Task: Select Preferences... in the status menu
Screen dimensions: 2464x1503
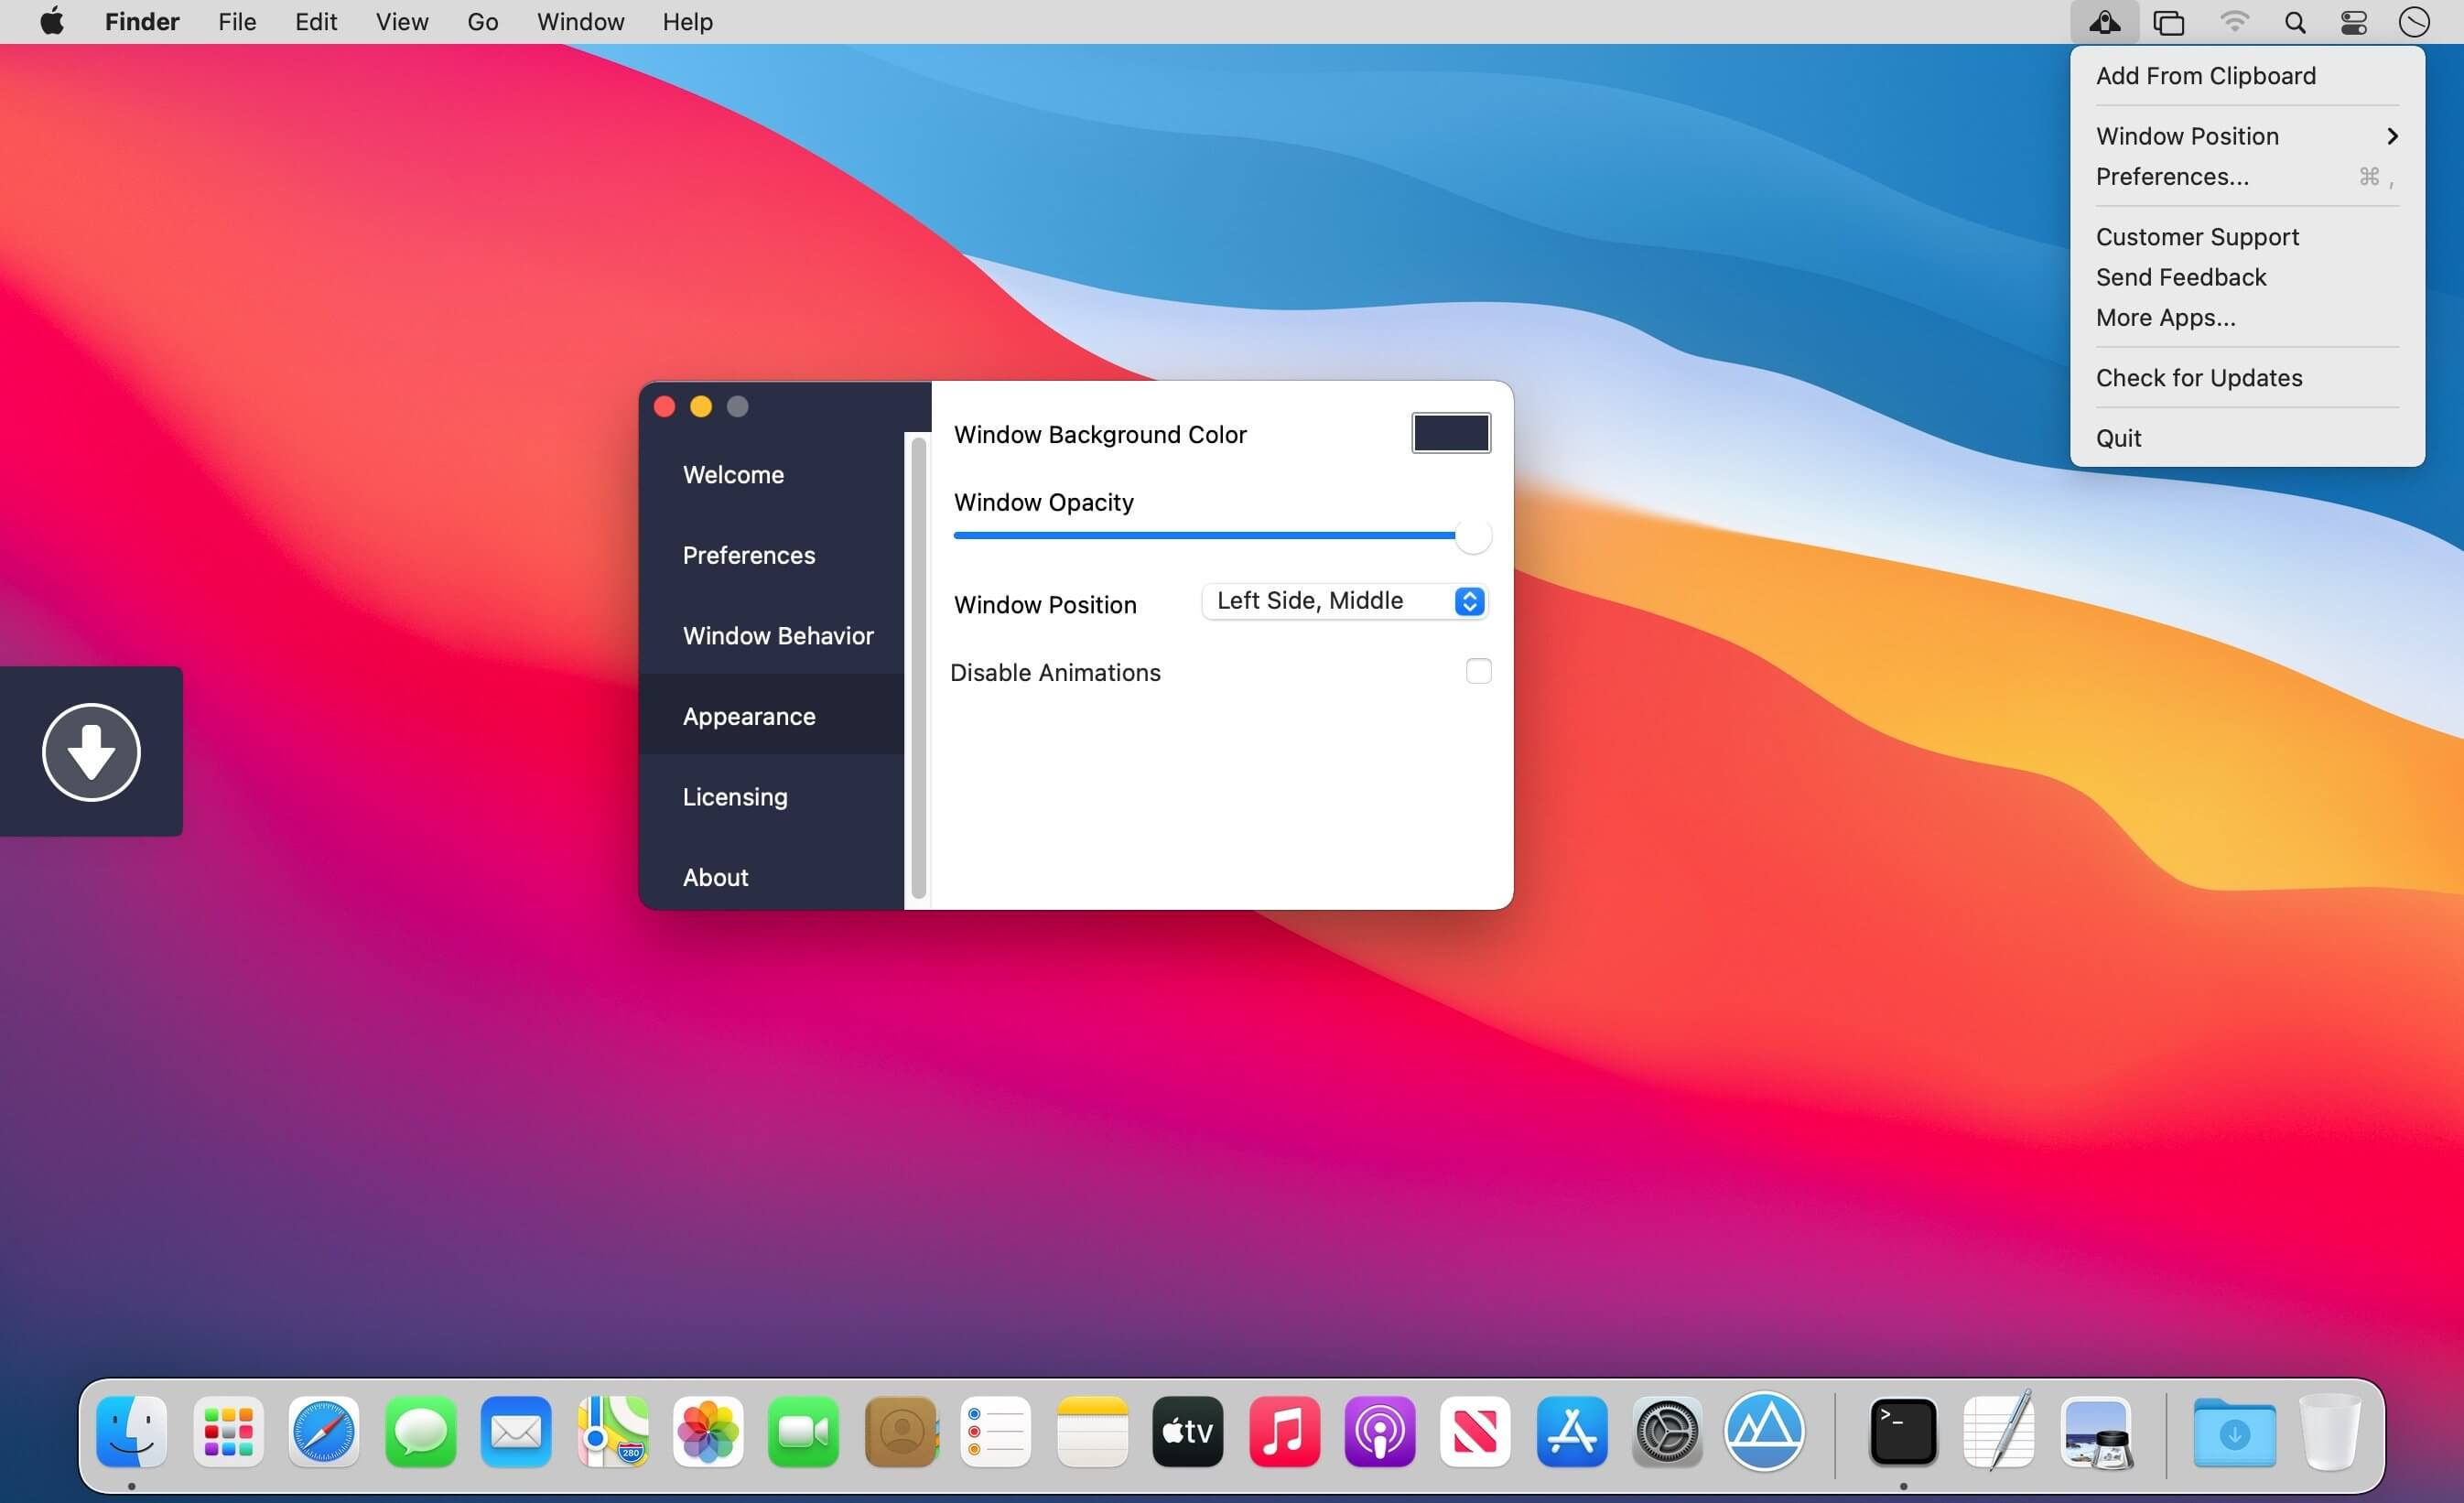Action: pos(2247,177)
